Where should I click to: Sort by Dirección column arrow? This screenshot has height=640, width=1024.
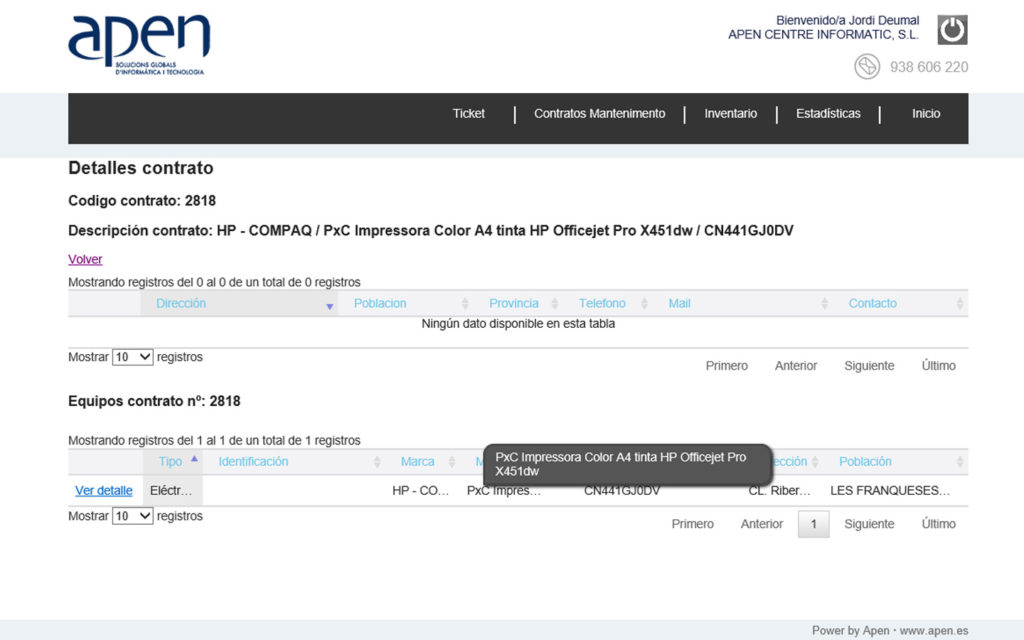(329, 305)
